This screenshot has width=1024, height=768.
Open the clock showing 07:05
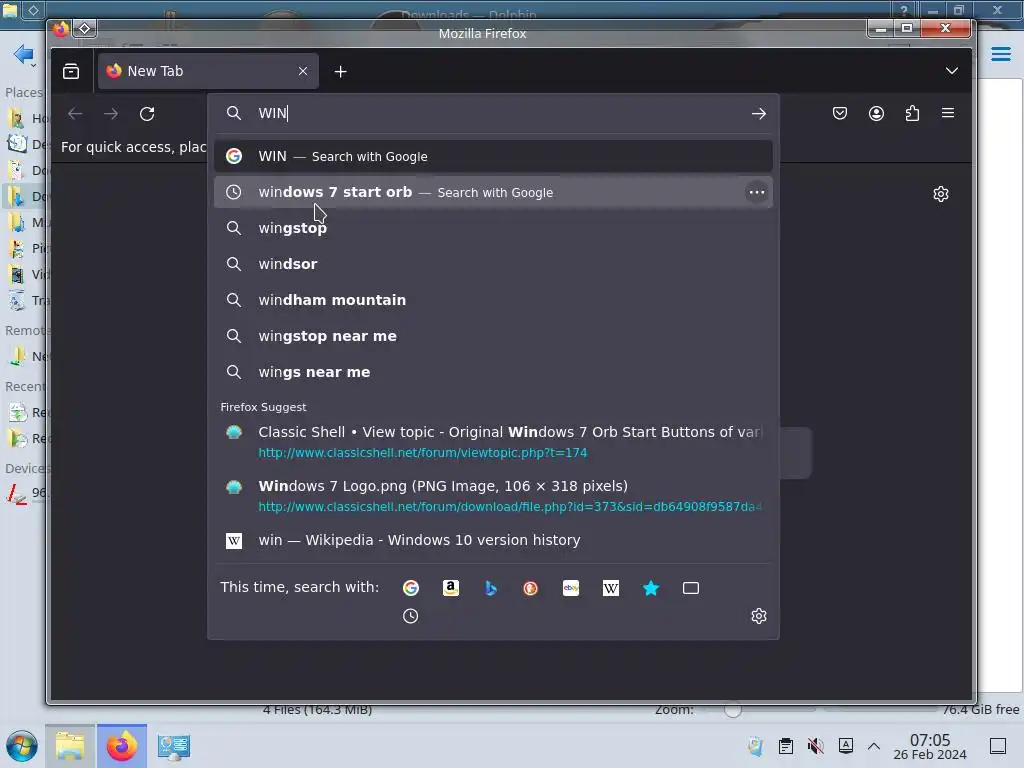(x=930, y=746)
